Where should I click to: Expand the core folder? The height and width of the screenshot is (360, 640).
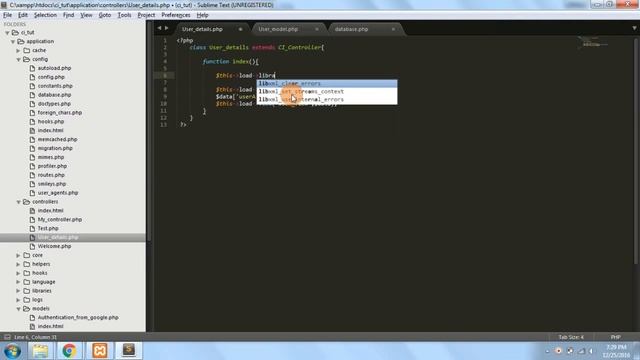18,256
